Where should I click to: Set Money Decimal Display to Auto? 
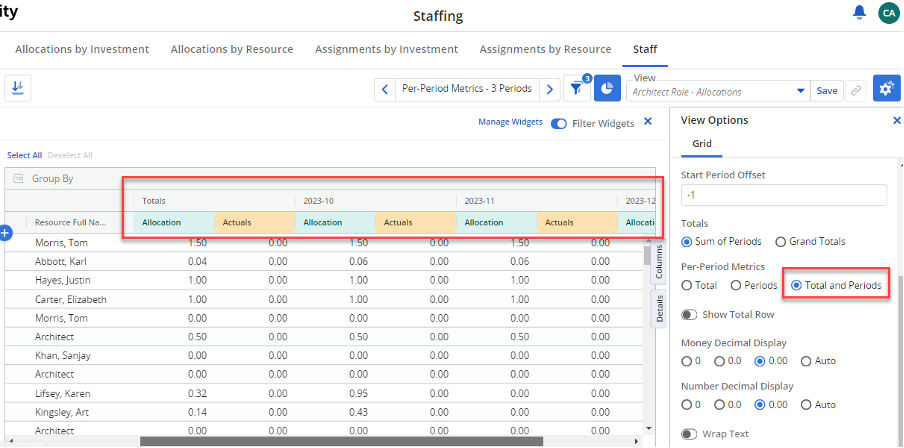coord(806,361)
